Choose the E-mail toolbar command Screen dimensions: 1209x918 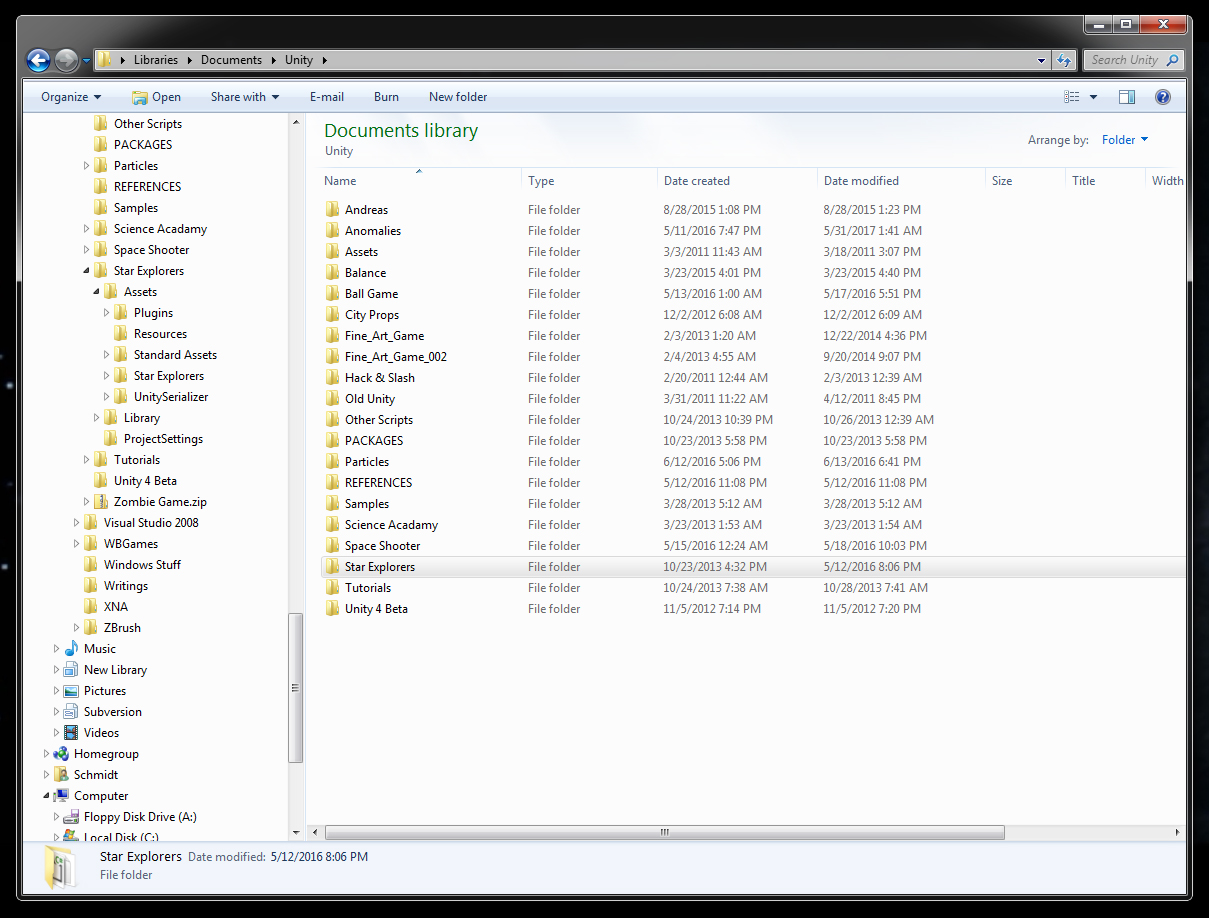[x=327, y=97]
